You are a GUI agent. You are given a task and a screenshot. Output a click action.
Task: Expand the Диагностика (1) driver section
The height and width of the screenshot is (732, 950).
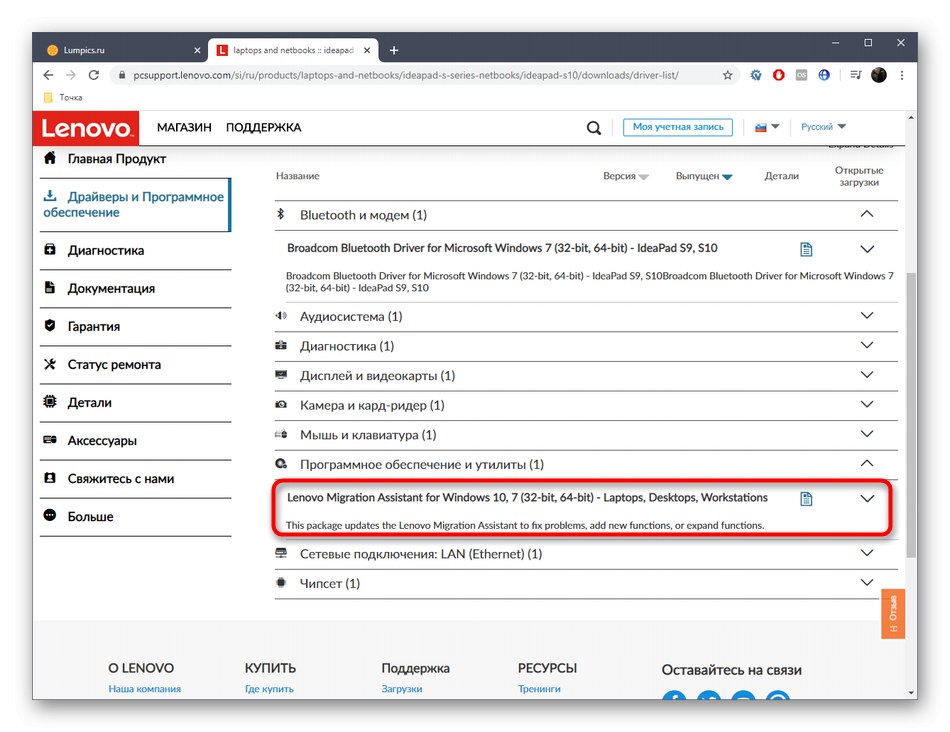[867, 345]
